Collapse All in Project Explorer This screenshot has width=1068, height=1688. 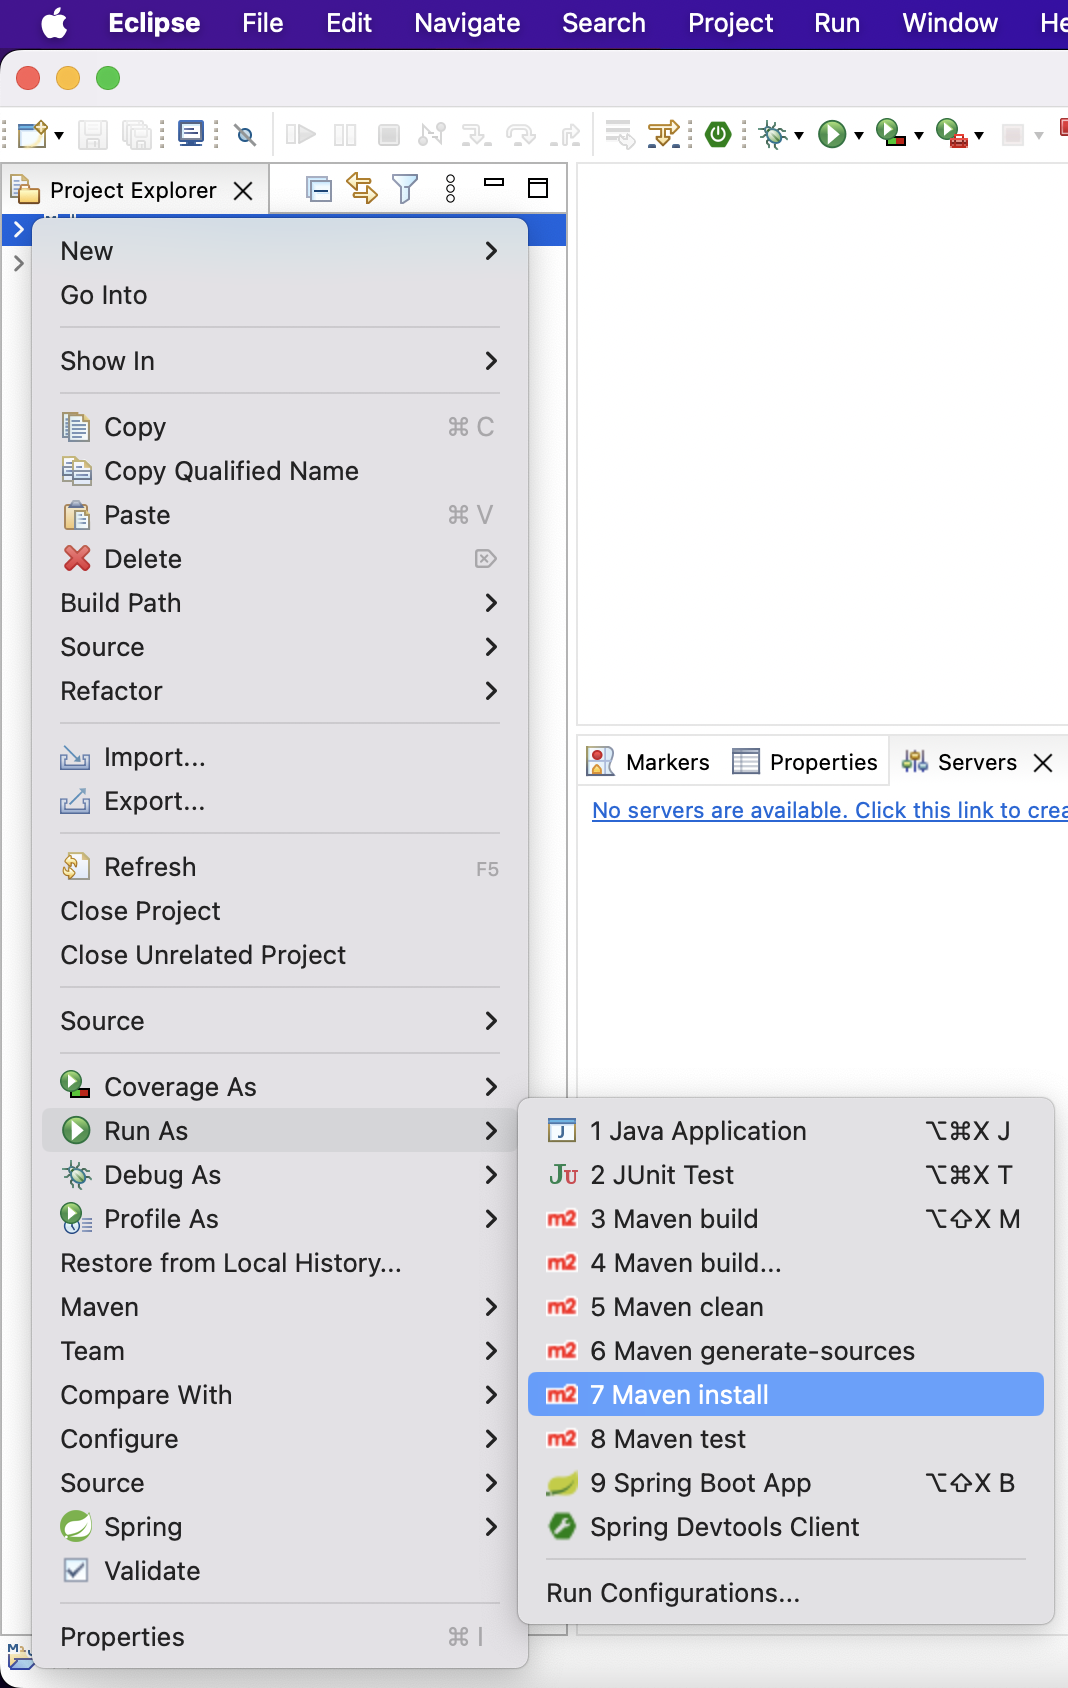pos(319,189)
